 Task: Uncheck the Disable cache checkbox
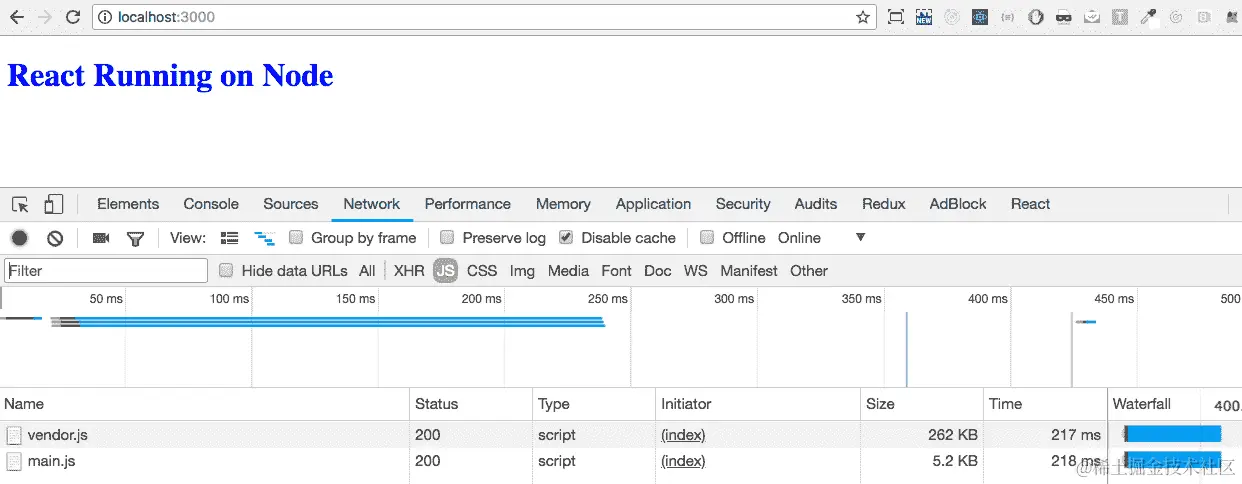pos(566,238)
